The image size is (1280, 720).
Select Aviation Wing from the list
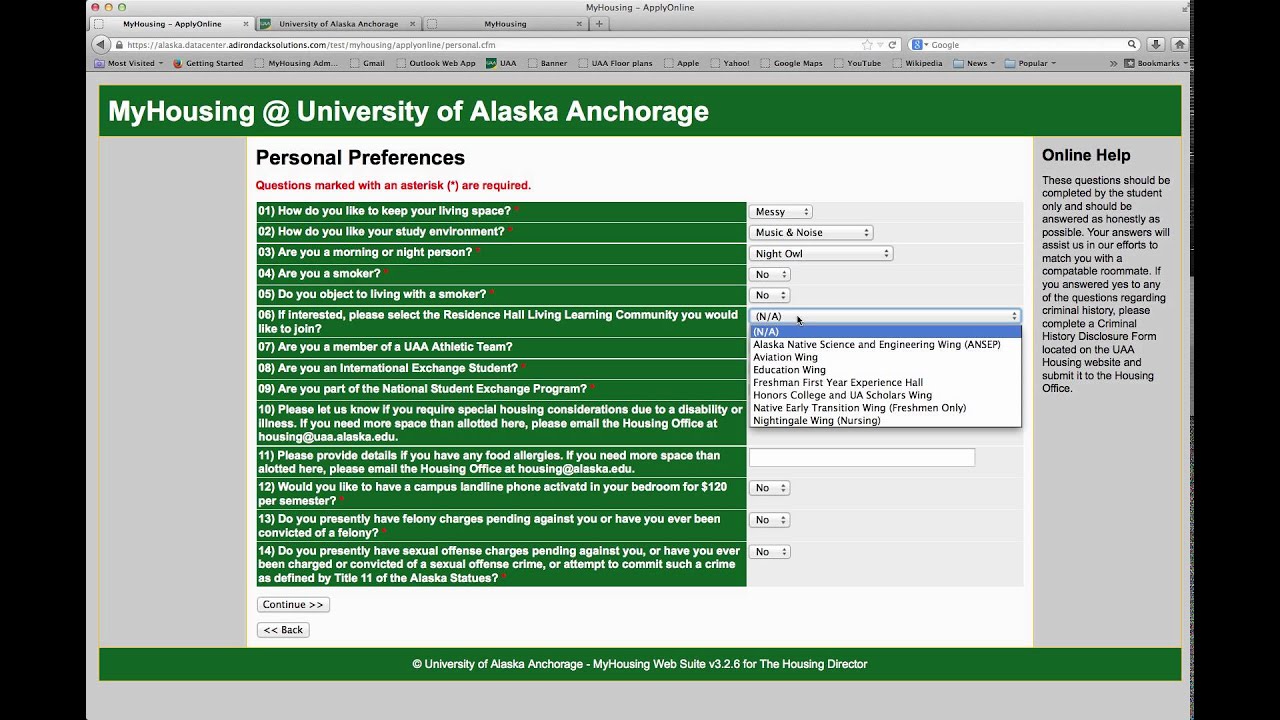point(785,357)
